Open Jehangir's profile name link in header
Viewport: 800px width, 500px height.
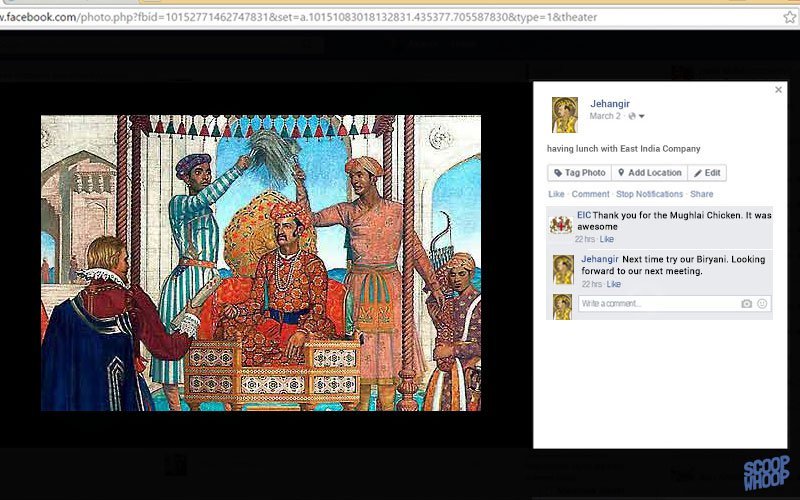coord(610,104)
